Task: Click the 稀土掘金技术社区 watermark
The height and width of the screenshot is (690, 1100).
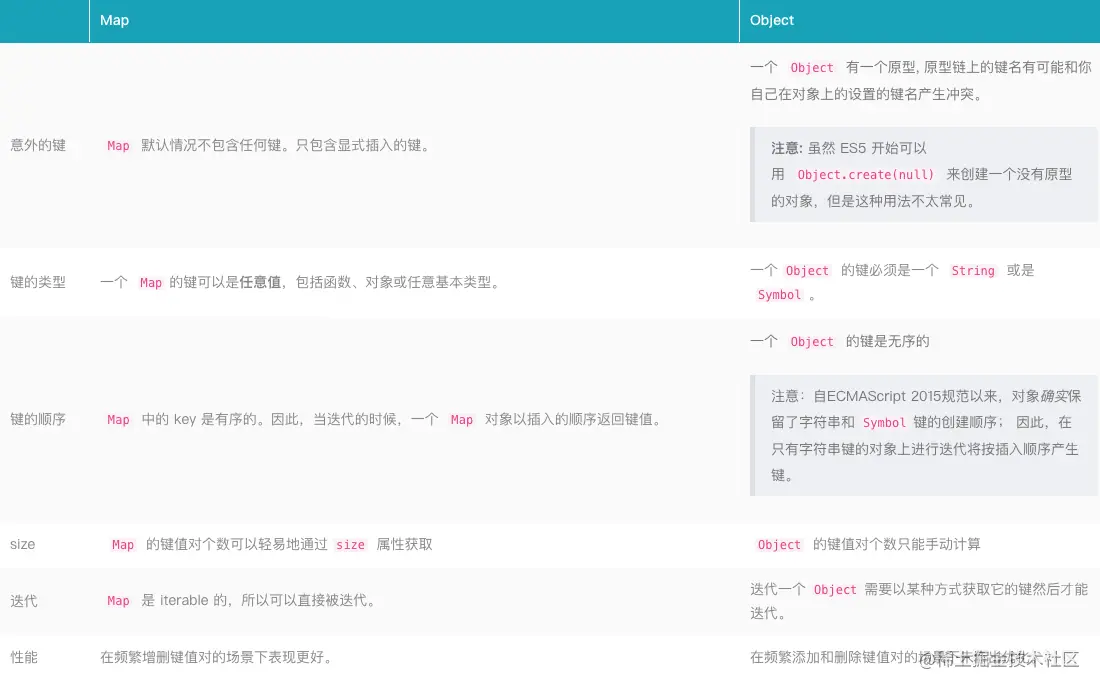Action: (x=1000, y=659)
